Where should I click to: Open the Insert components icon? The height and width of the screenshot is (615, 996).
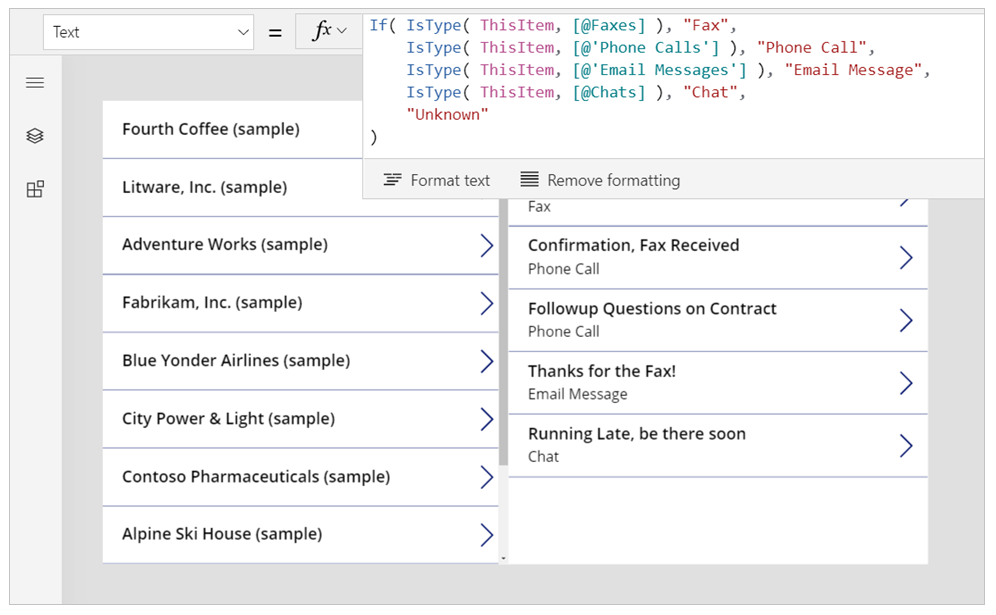pyautogui.click(x=35, y=189)
